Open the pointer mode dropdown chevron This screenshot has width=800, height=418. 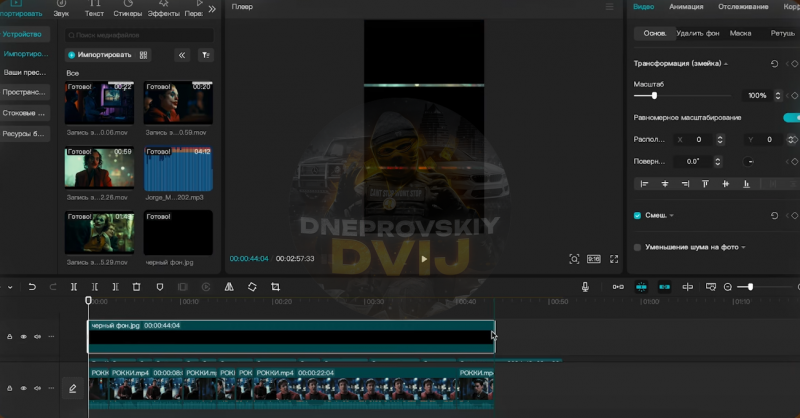(x=10, y=287)
